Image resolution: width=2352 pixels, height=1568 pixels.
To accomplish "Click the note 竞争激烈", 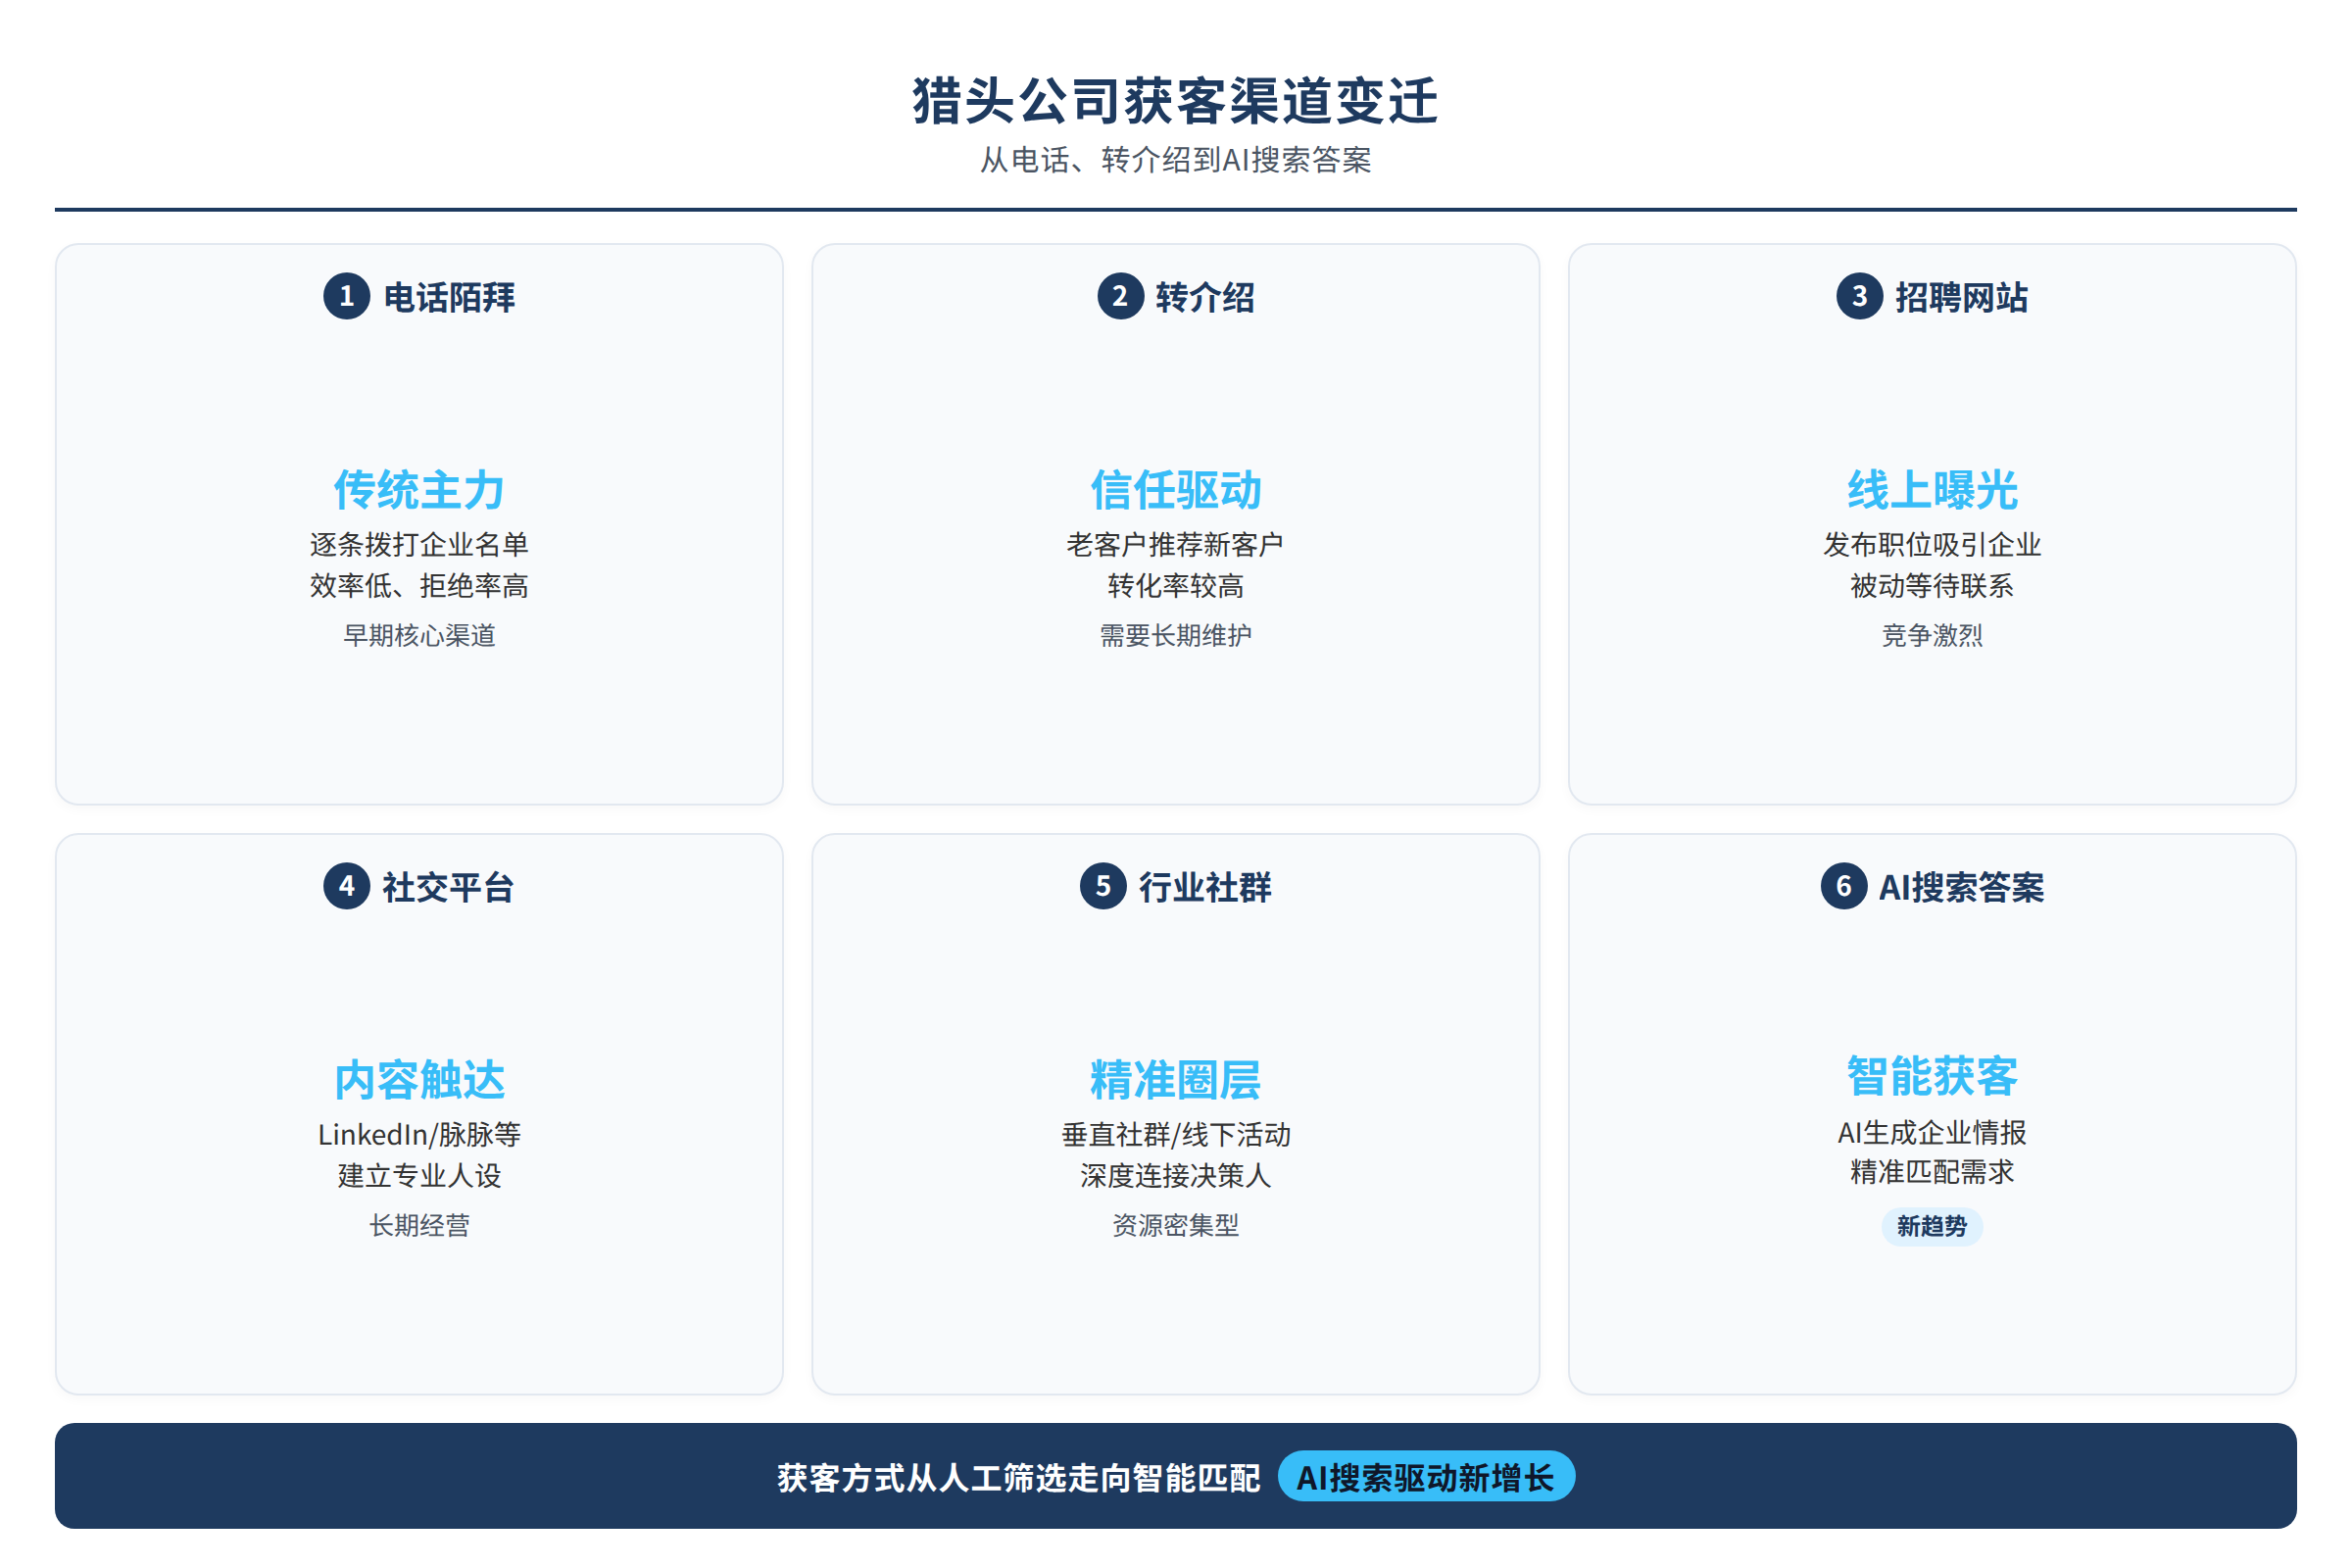I will [1932, 636].
